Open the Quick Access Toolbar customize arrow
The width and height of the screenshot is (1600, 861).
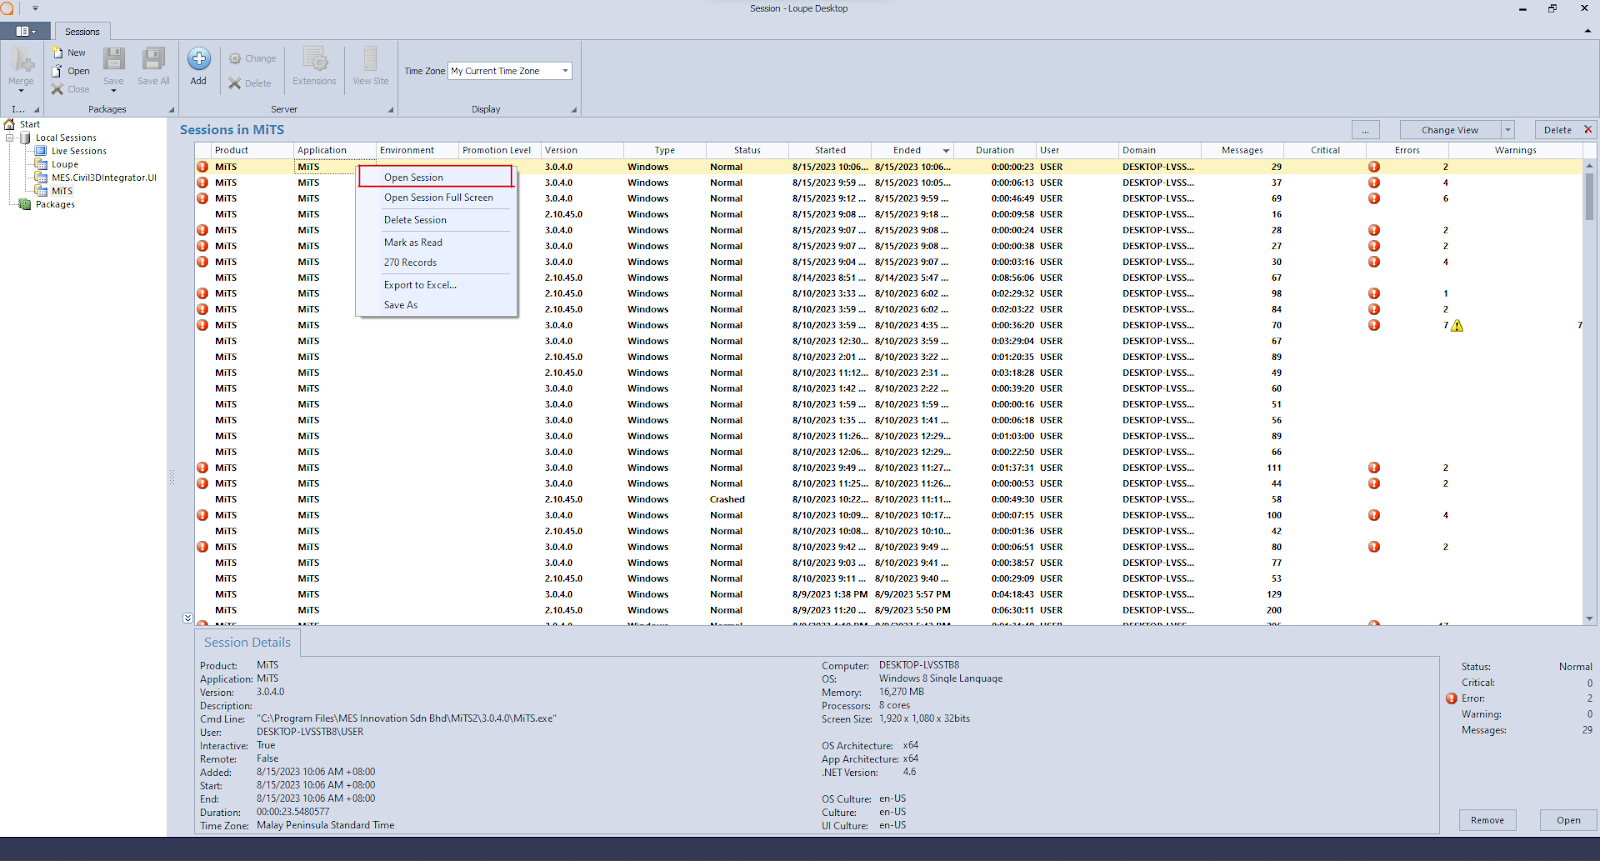(35, 8)
